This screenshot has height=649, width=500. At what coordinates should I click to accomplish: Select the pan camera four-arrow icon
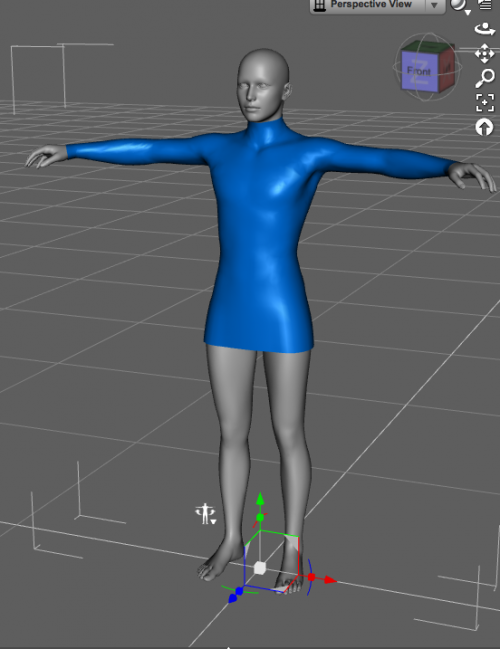[485, 53]
